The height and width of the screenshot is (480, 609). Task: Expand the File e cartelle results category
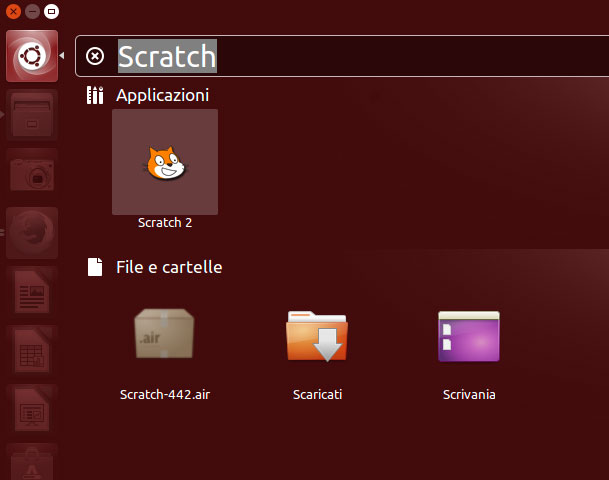pyautogui.click(x=169, y=267)
